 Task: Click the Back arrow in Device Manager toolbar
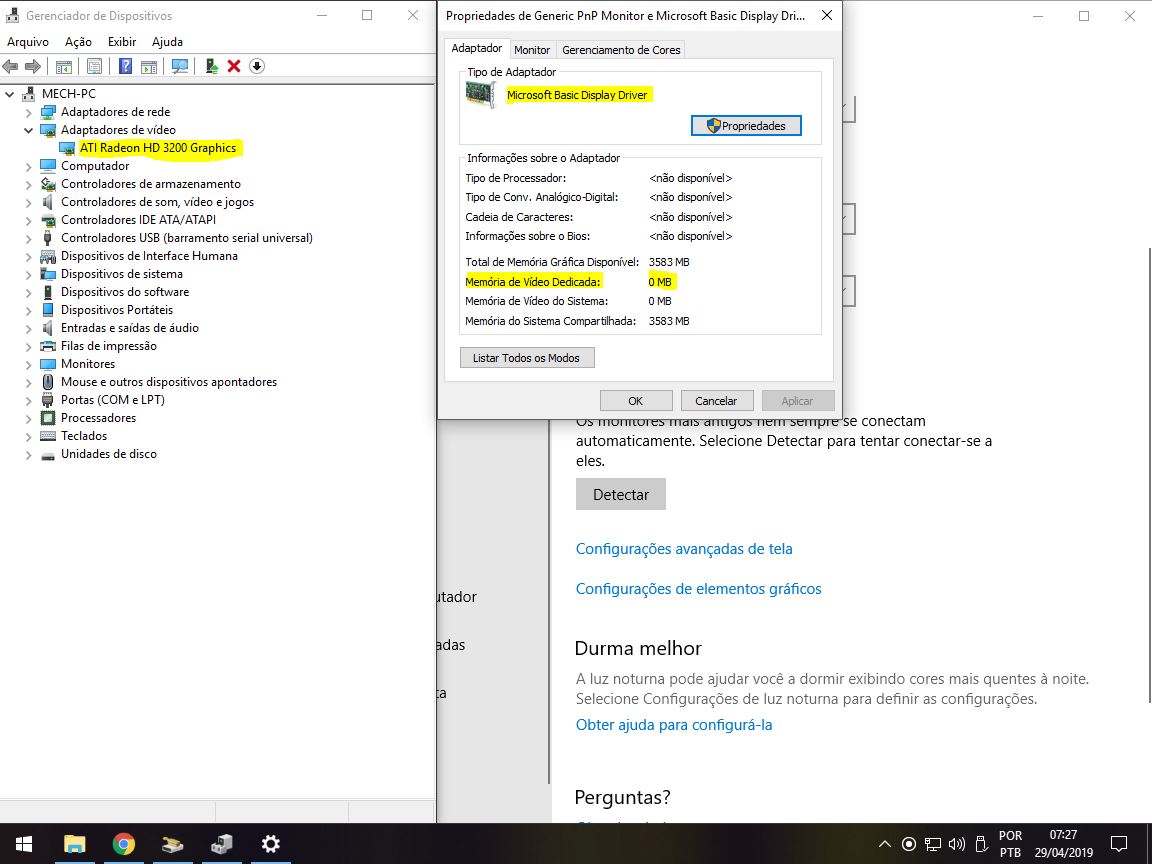[x=10, y=66]
